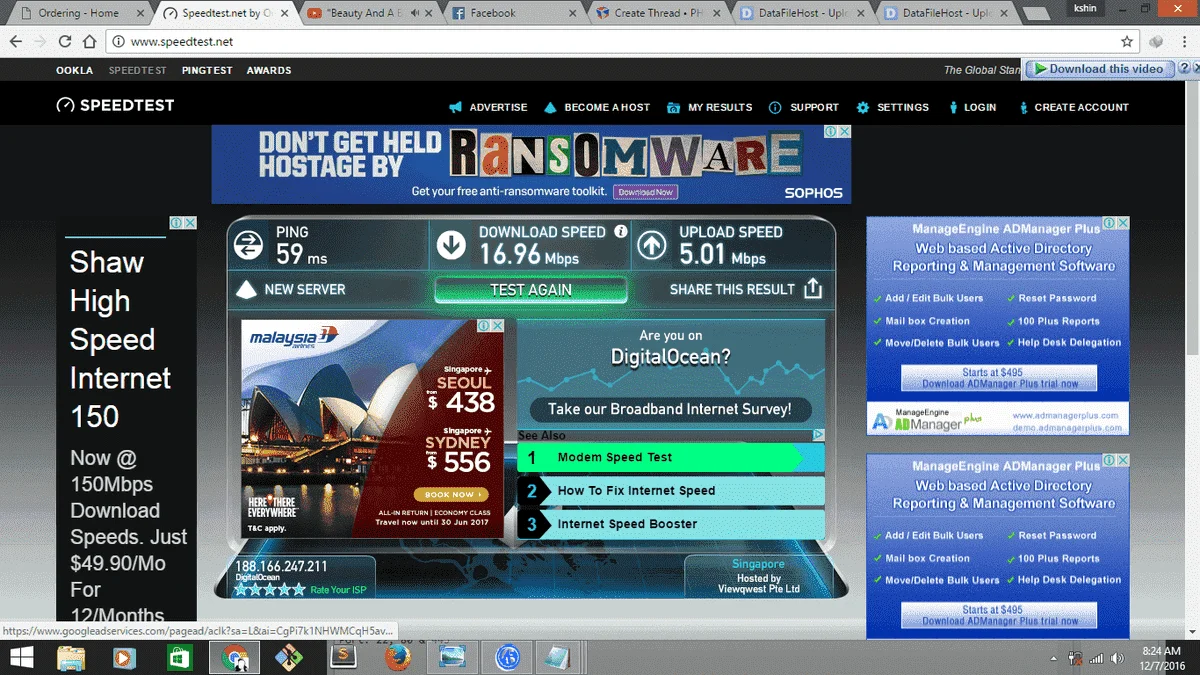Viewport: 1200px width, 675px height.
Task: Click the ping arrows icon
Action: (x=249, y=245)
